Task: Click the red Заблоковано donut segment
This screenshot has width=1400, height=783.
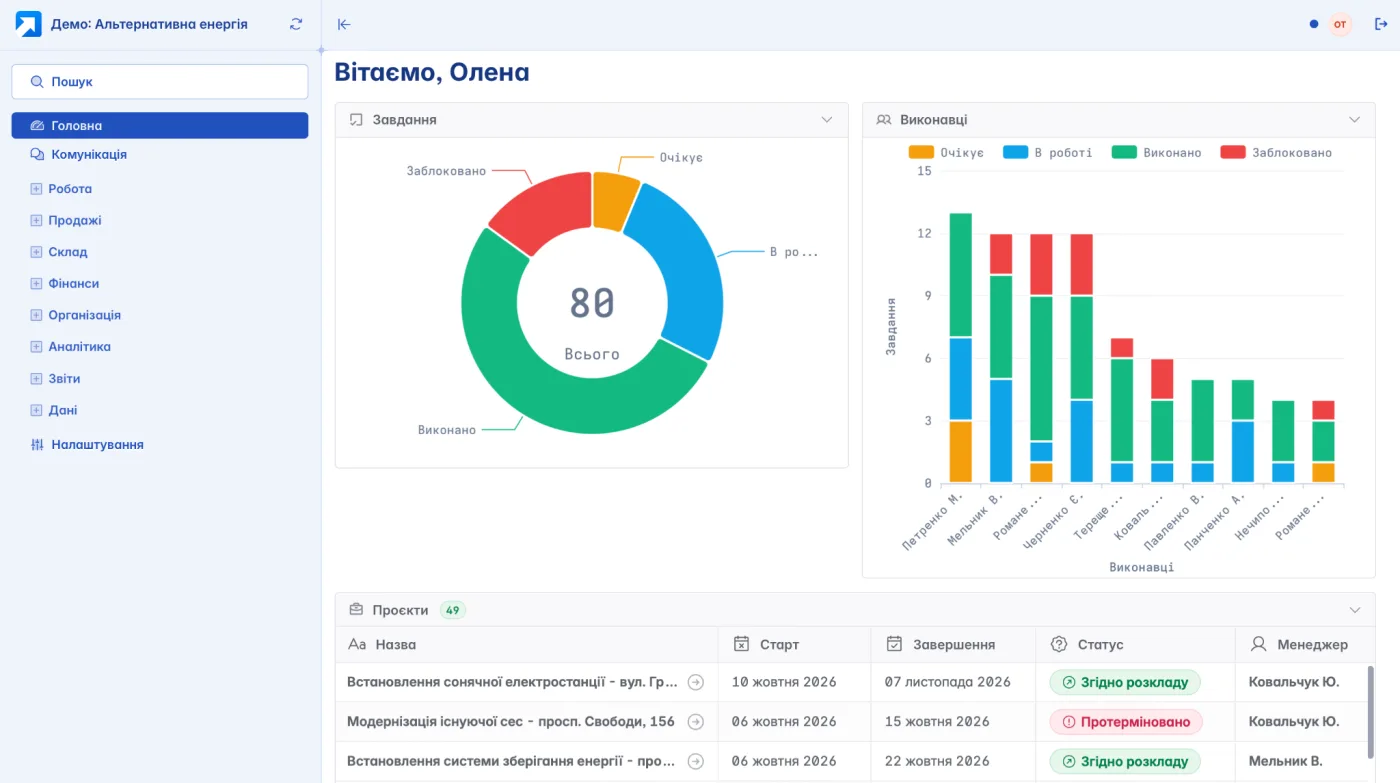Action: point(548,208)
